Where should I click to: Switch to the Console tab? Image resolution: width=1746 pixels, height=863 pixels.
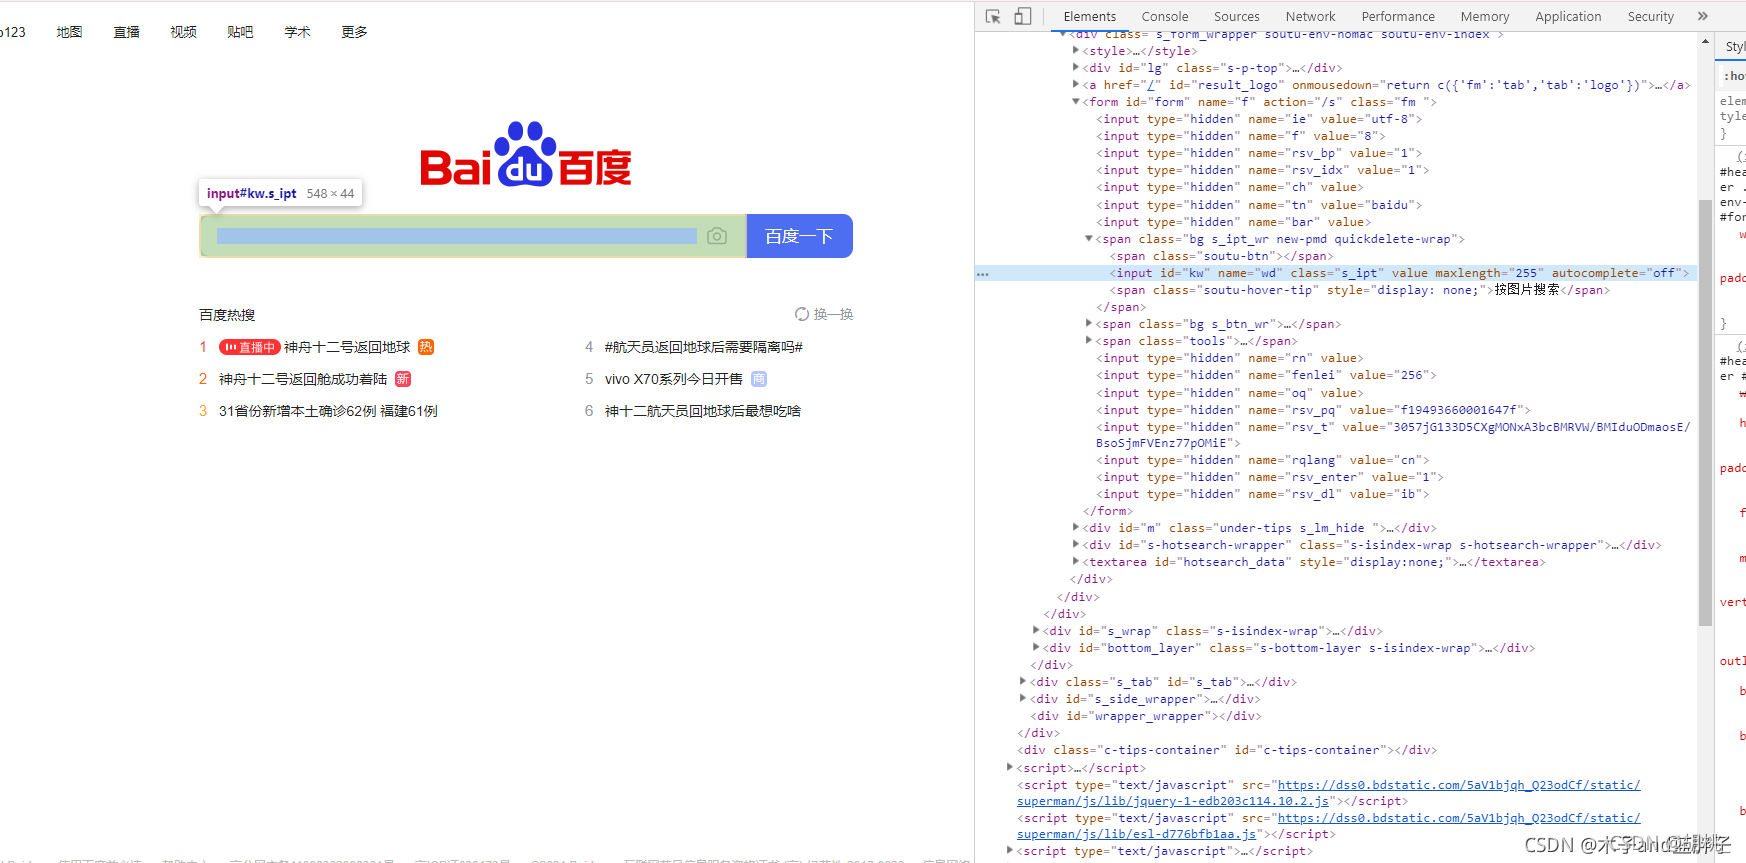point(1165,16)
